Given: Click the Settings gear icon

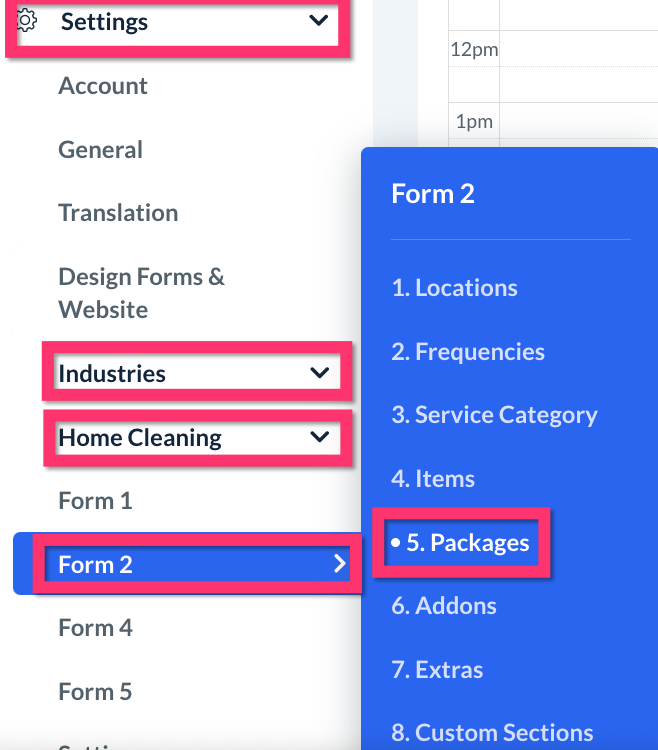Looking at the screenshot, I should click(x=27, y=20).
